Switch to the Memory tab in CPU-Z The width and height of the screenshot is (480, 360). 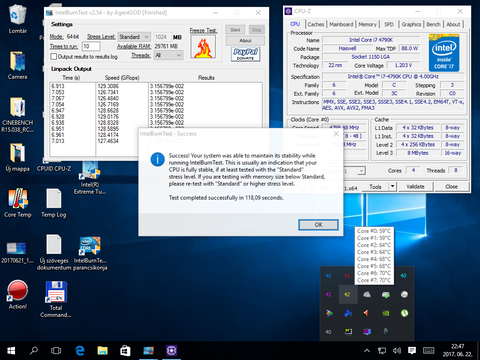coord(367,24)
